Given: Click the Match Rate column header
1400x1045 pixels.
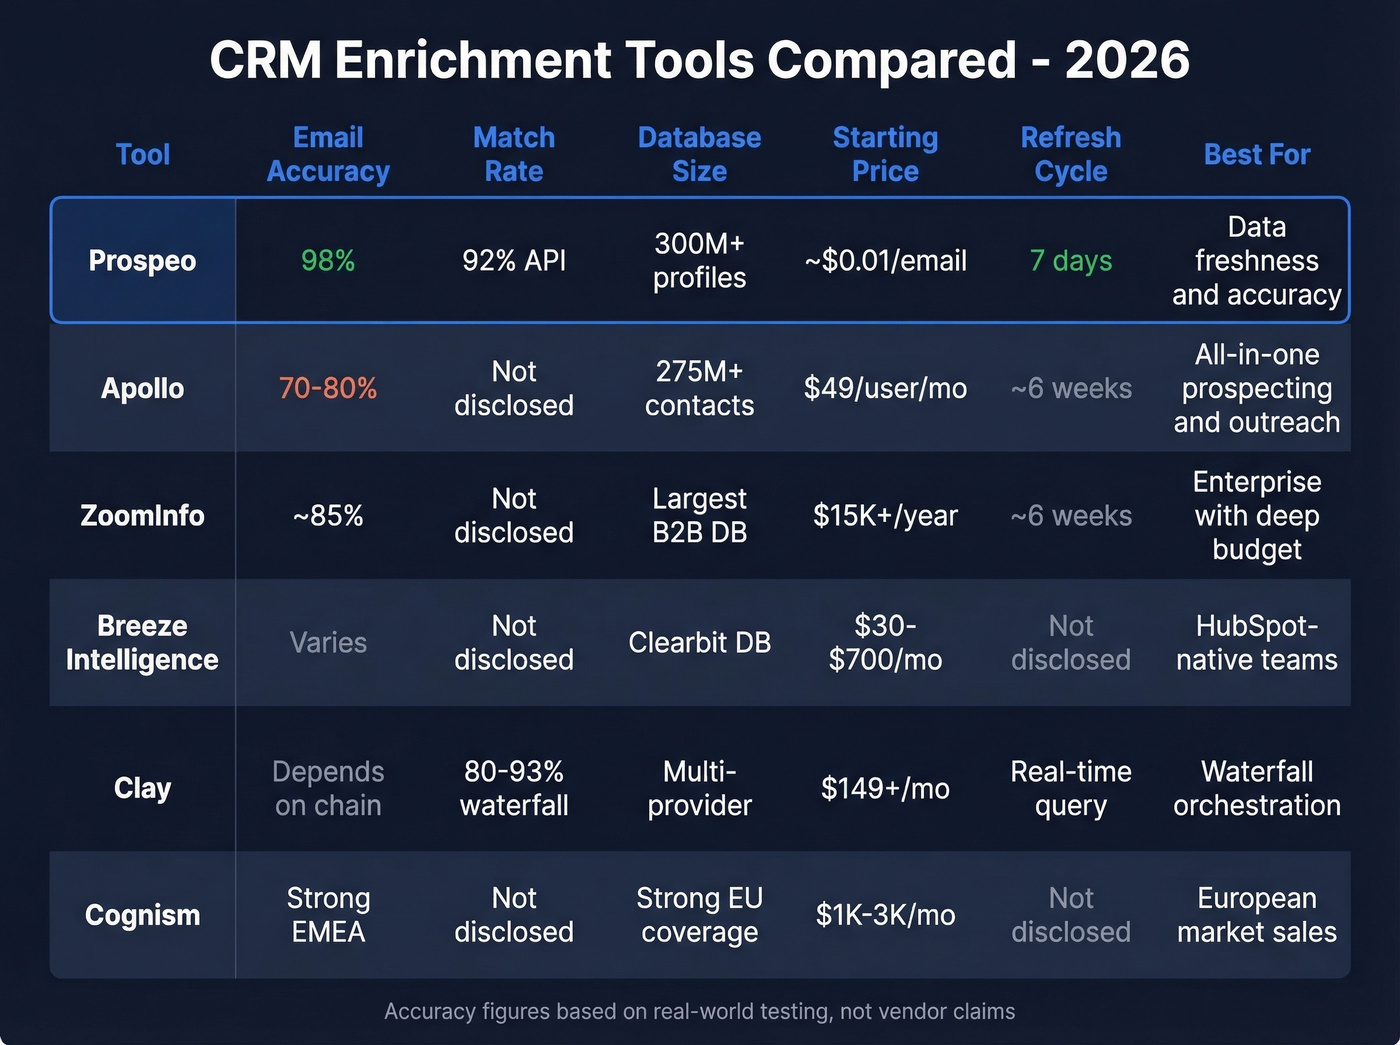Looking at the screenshot, I should pos(513,154).
